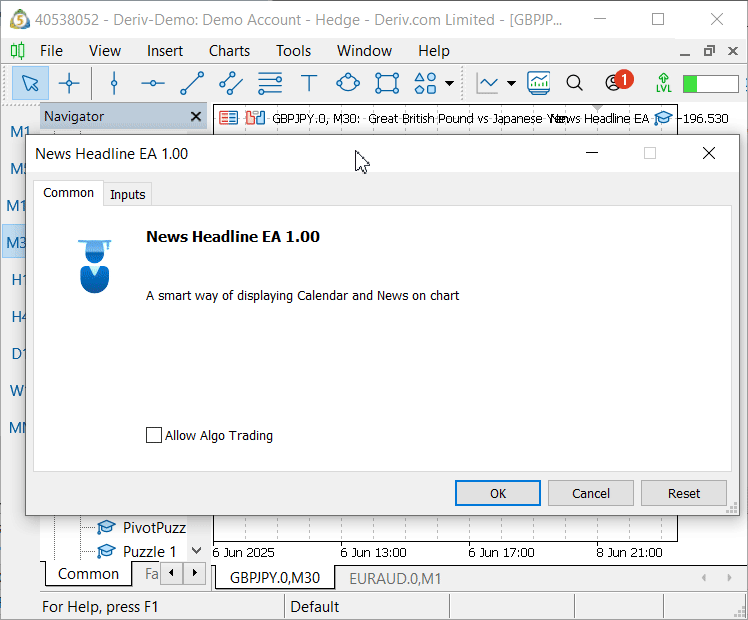Move Navigator tabs right arrow
Screen dimensions: 748x620
click(194, 573)
